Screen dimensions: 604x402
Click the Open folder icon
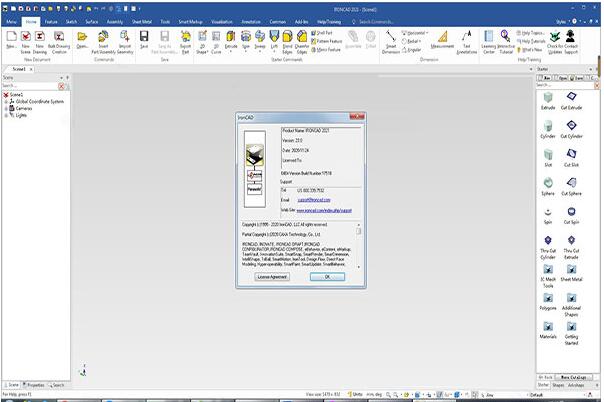[82, 37]
